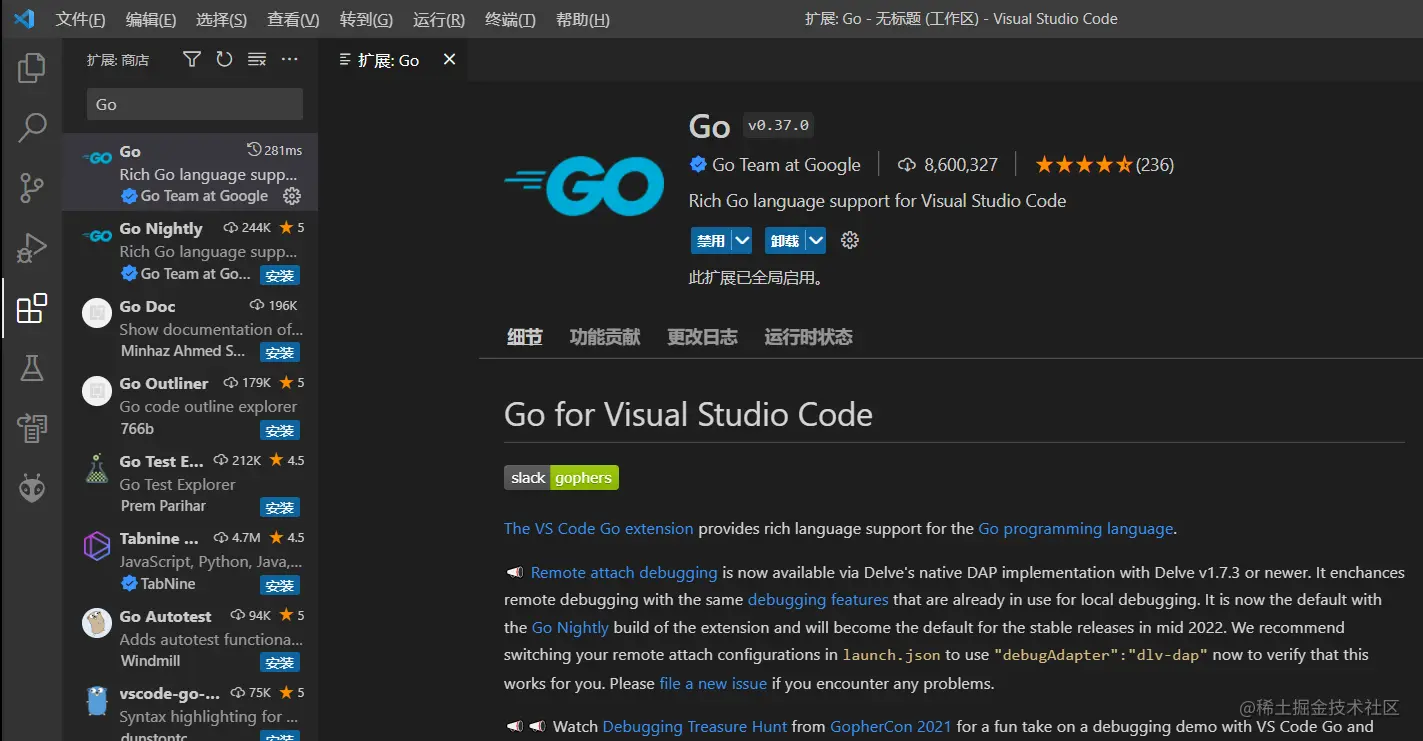Viewport: 1423px width, 741px height.
Task: Click the Go Doc extension icon
Action: [x=97, y=313]
